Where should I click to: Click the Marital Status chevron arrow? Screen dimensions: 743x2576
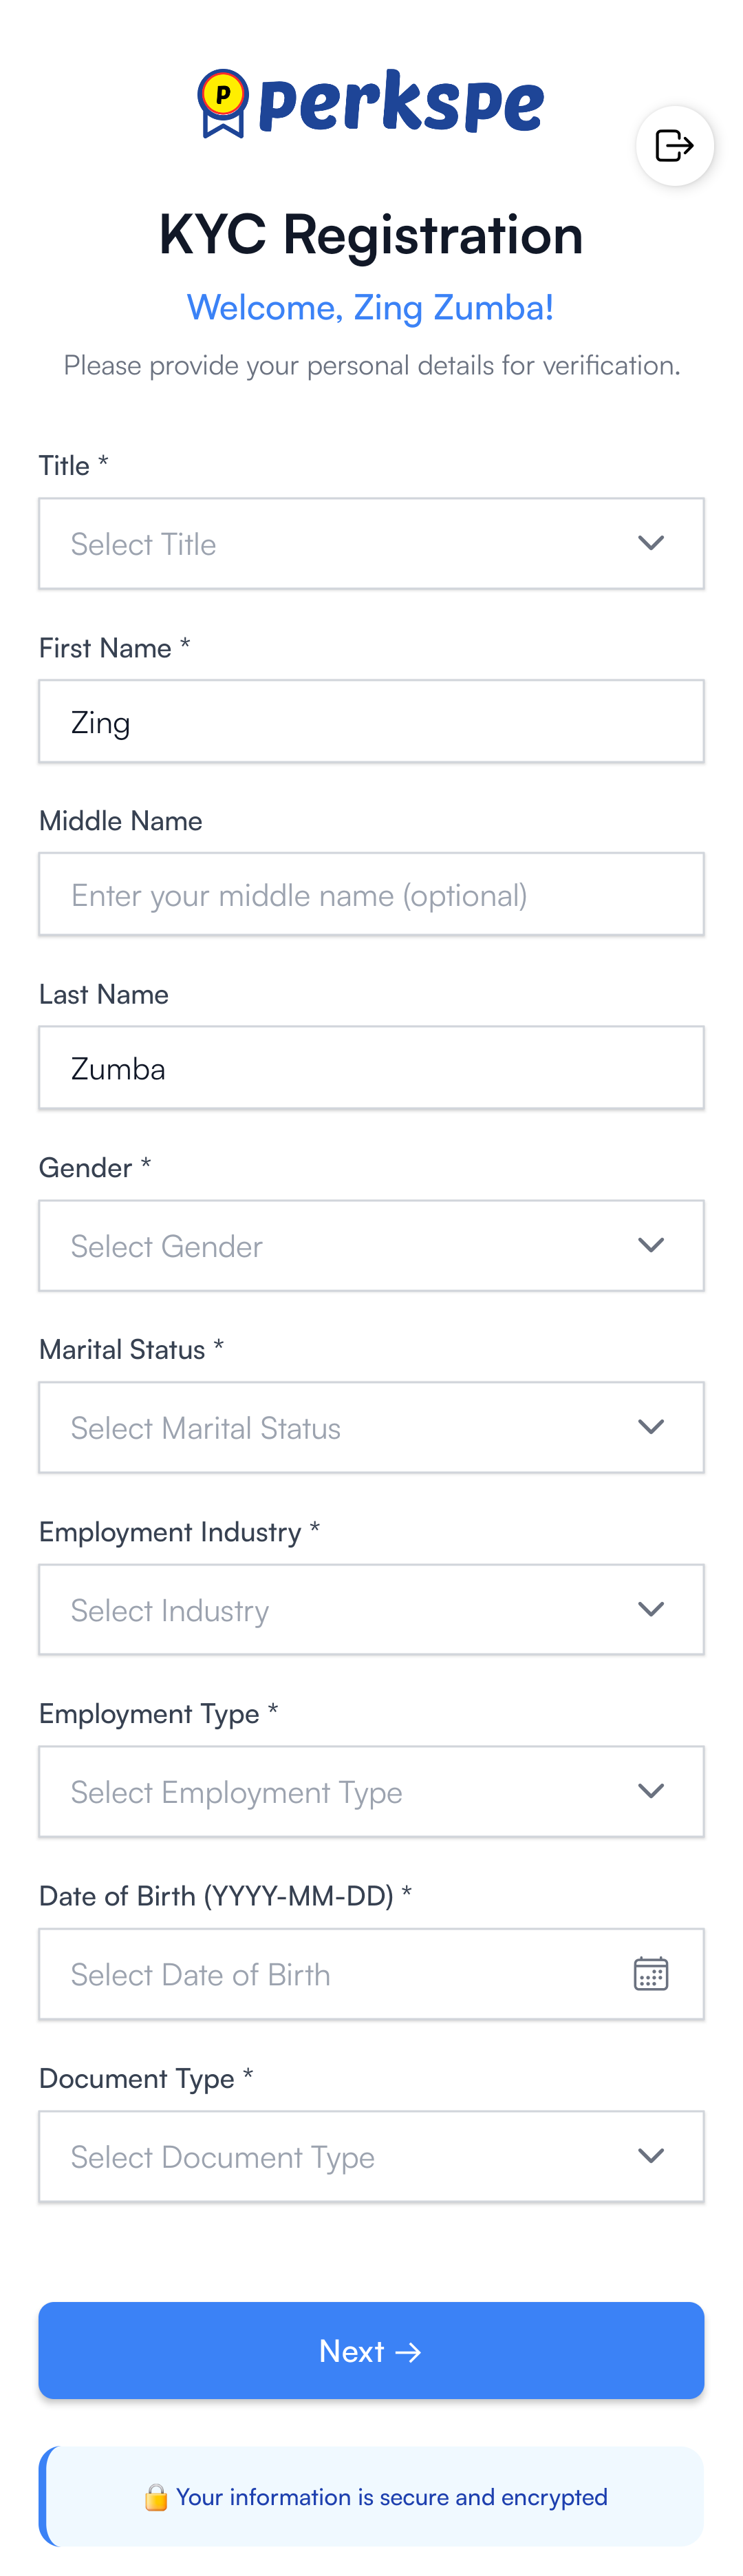tap(651, 1427)
